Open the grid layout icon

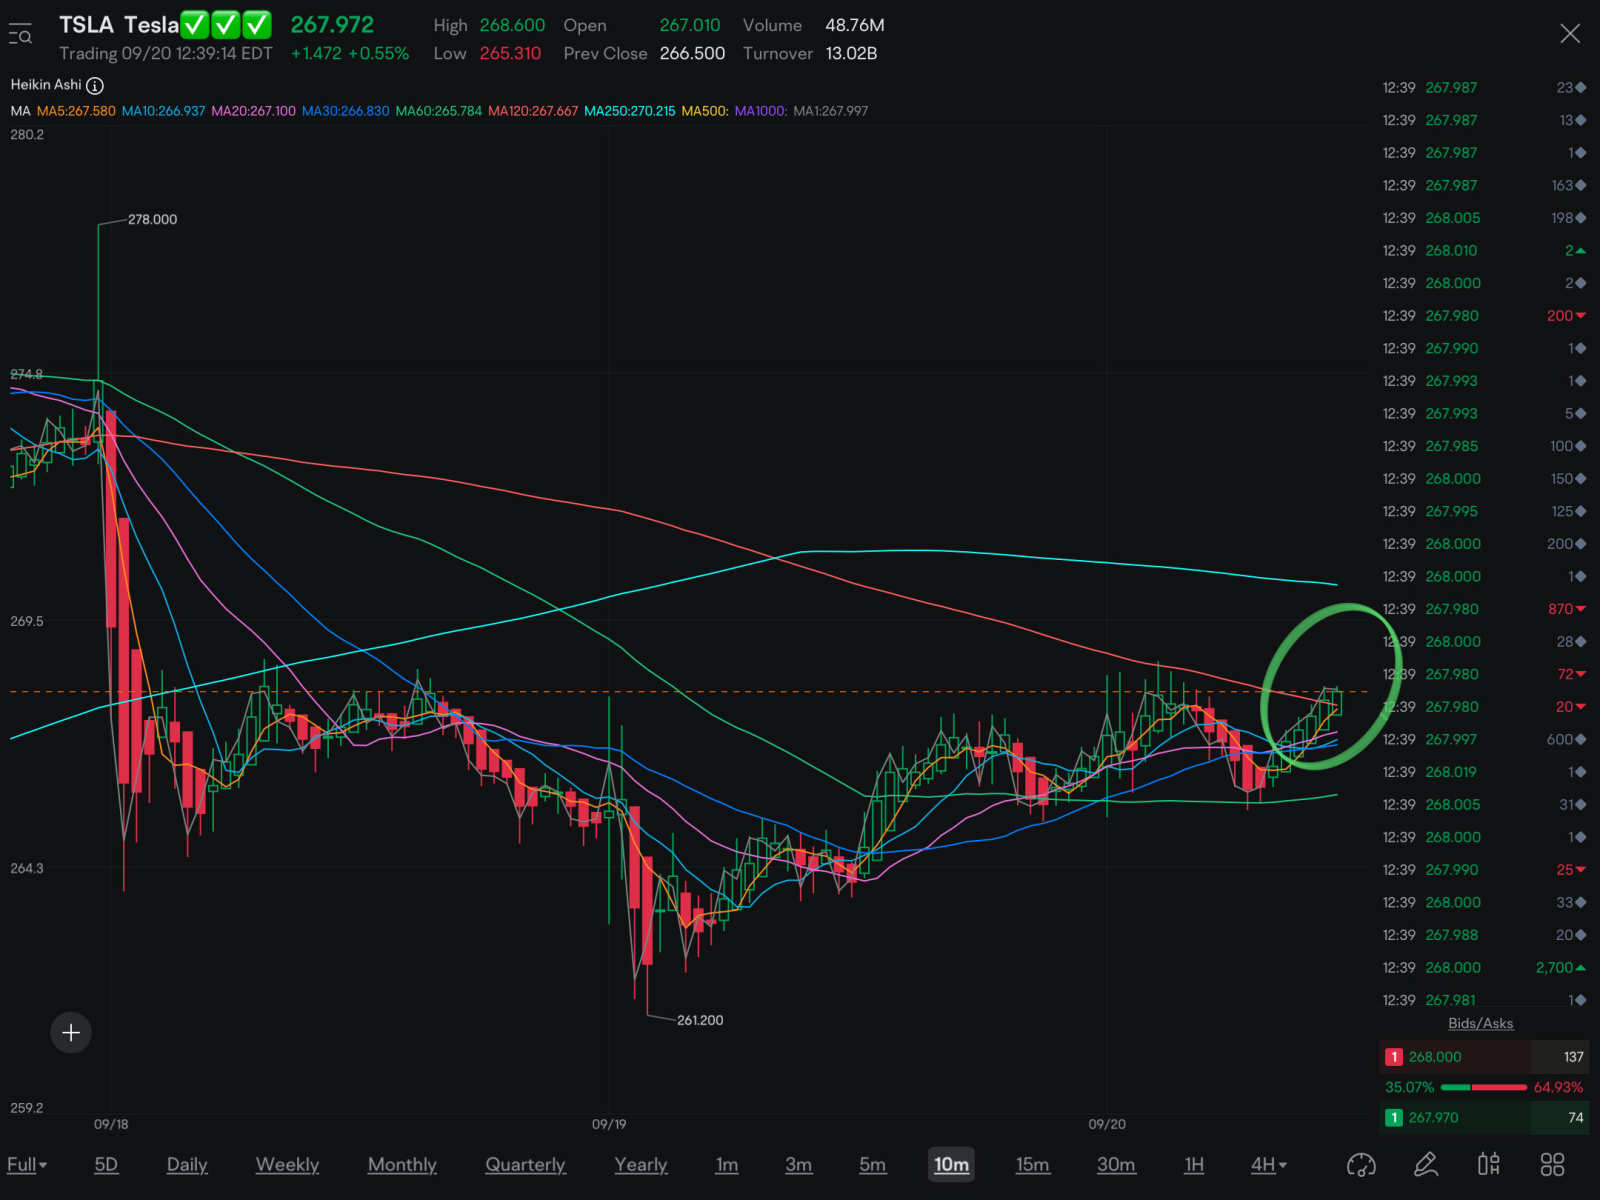pos(1552,1164)
